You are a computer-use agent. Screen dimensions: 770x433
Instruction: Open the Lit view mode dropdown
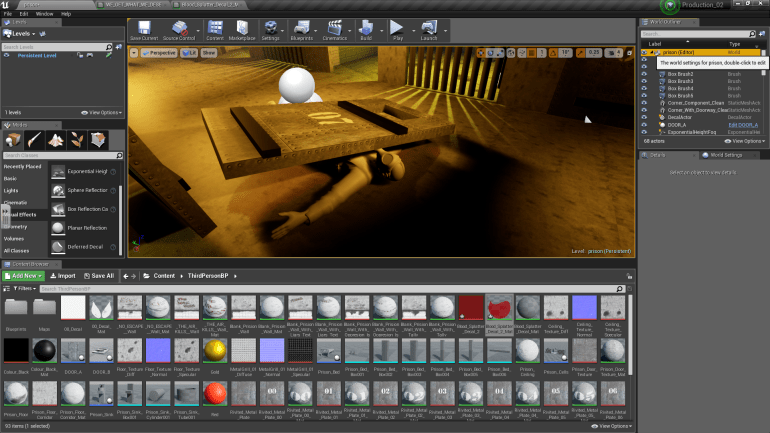(189, 53)
